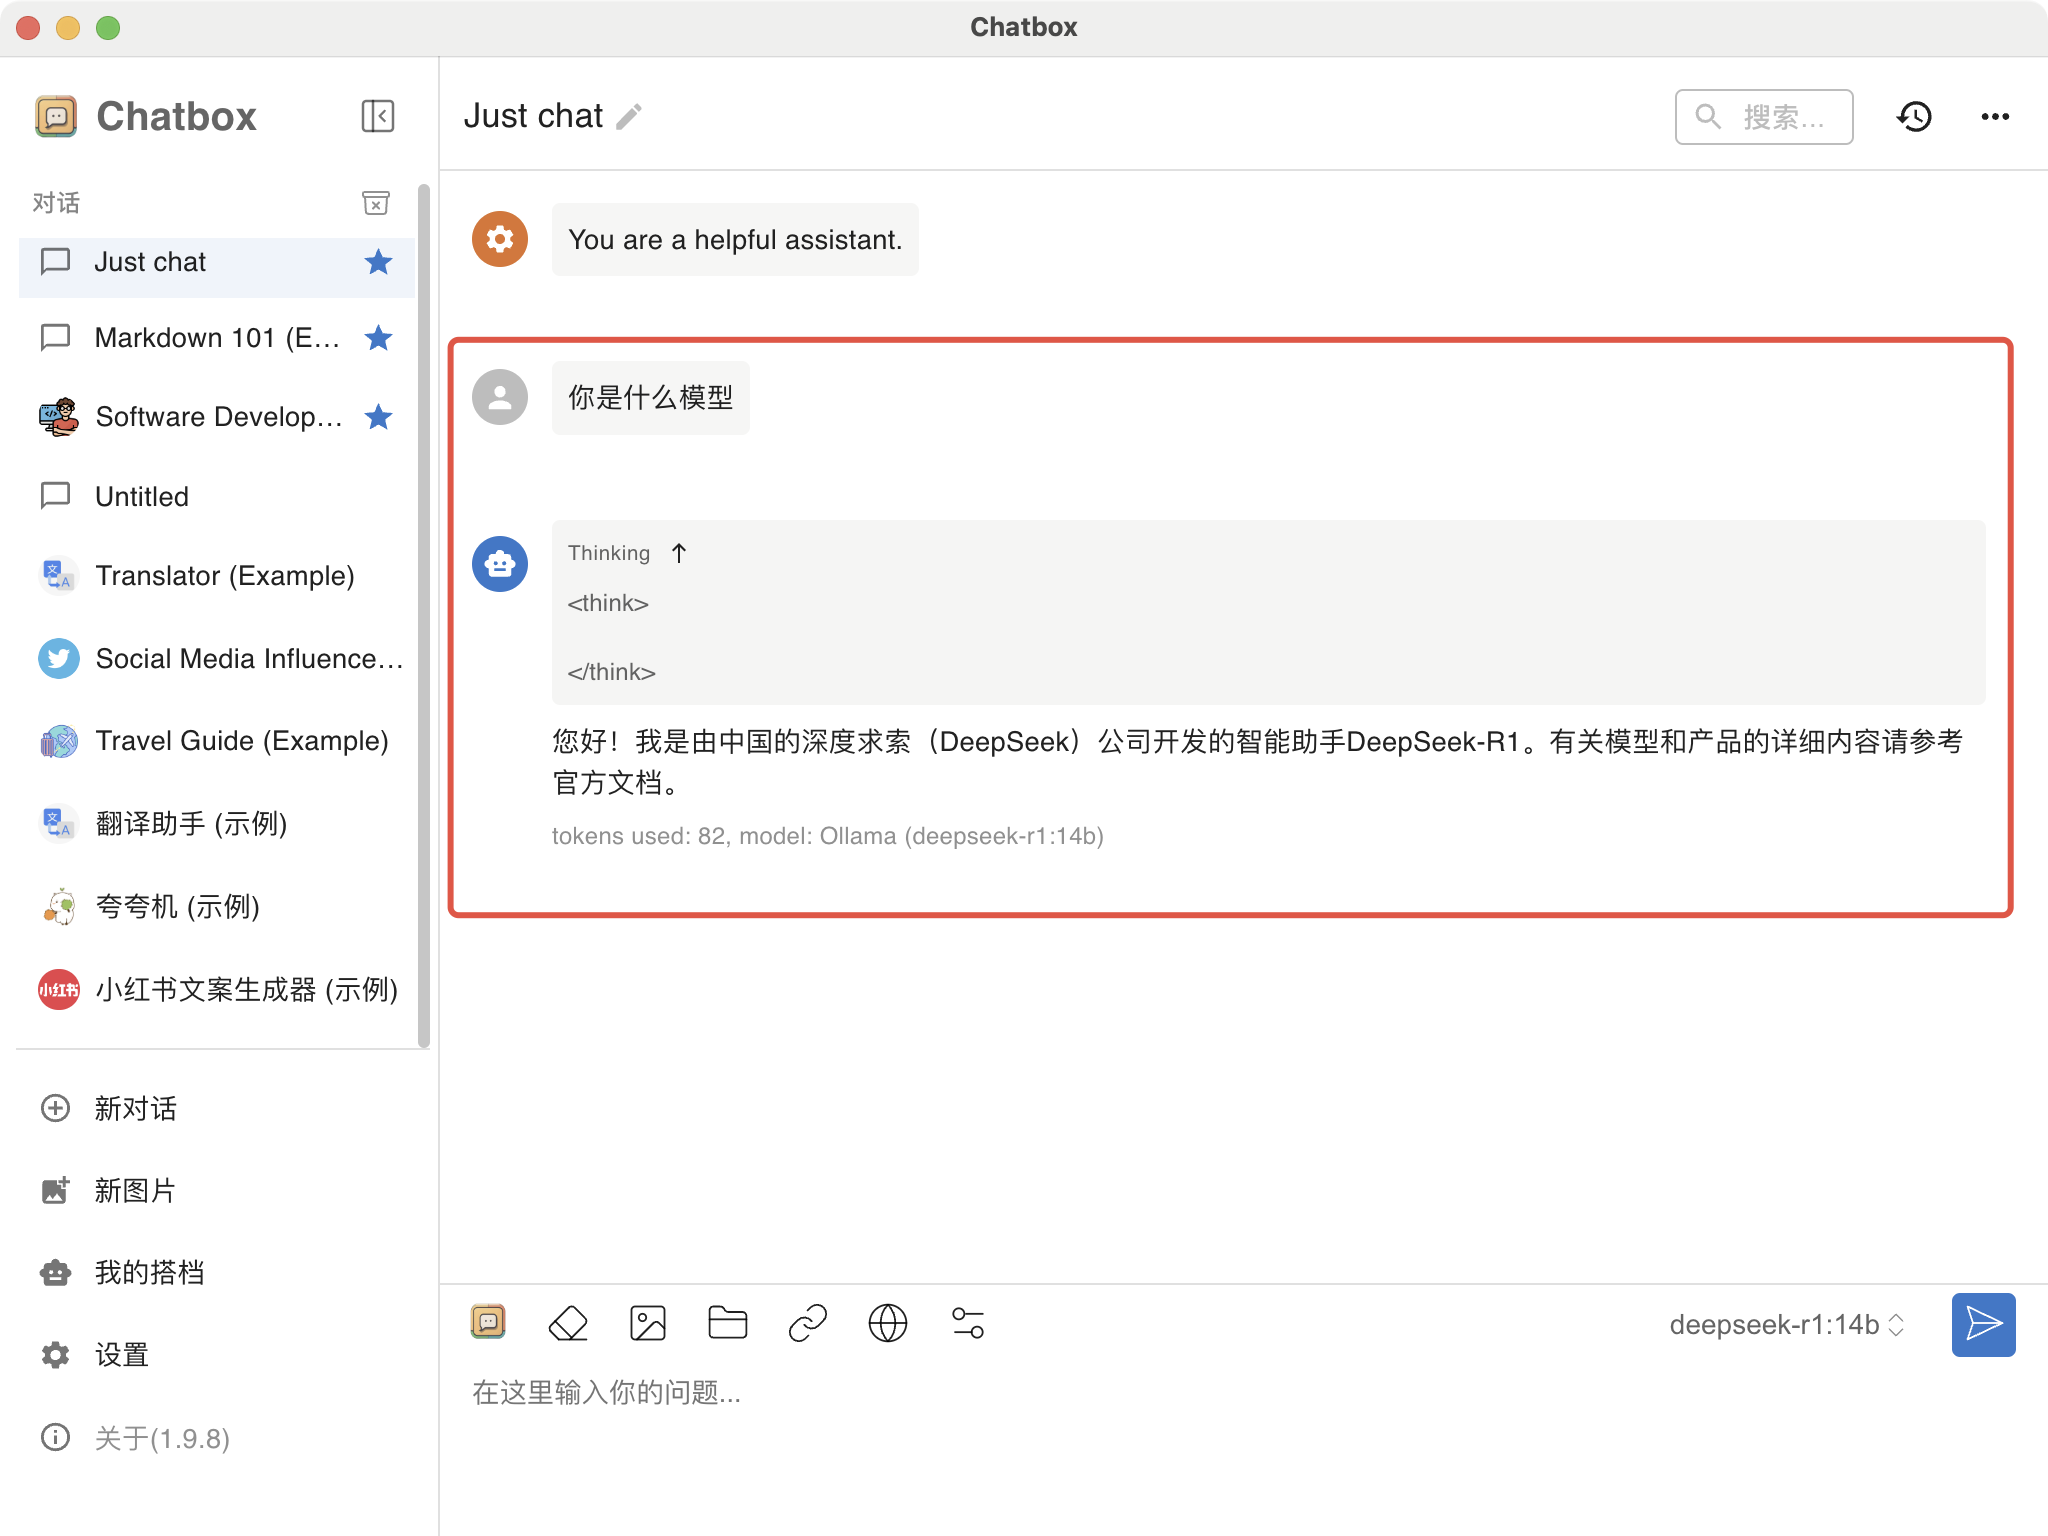This screenshot has height=1536, width=2048.
Task: Attach a file with the folder icon
Action: click(x=728, y=1323)
